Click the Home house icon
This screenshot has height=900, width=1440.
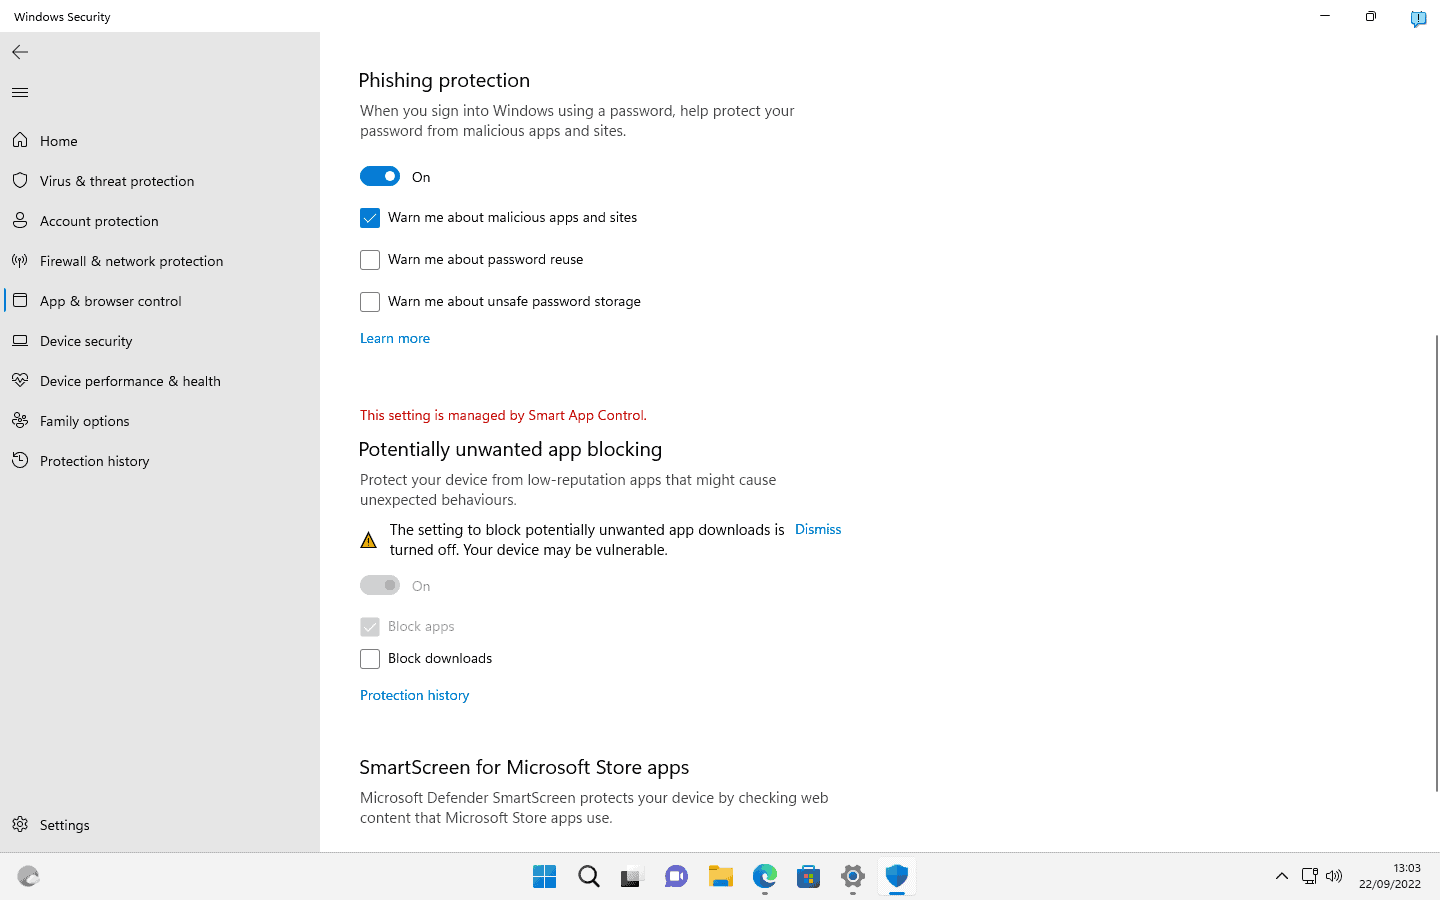coord(20,140)
